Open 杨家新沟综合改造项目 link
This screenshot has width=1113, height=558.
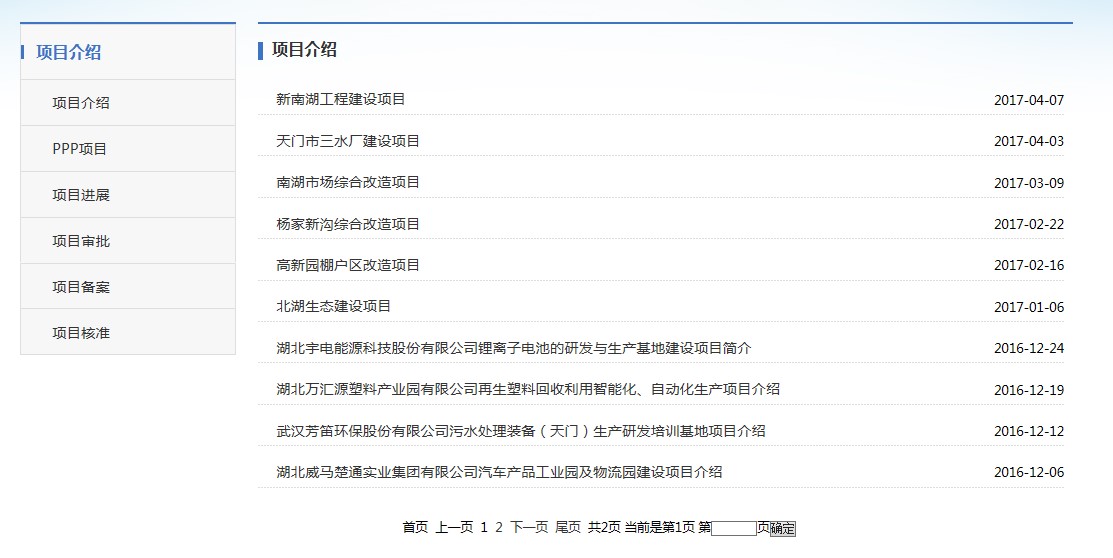coord(347,224)
